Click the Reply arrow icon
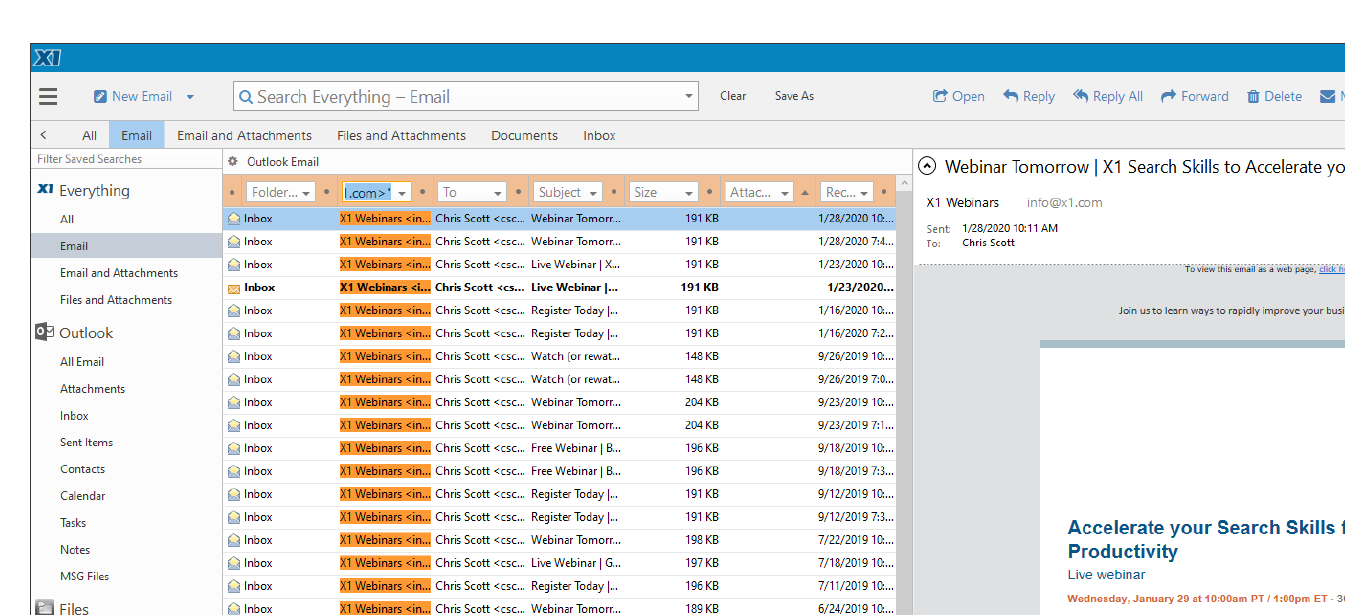1345x615 pixels. pyautogui.click(x=1011, y=96)
